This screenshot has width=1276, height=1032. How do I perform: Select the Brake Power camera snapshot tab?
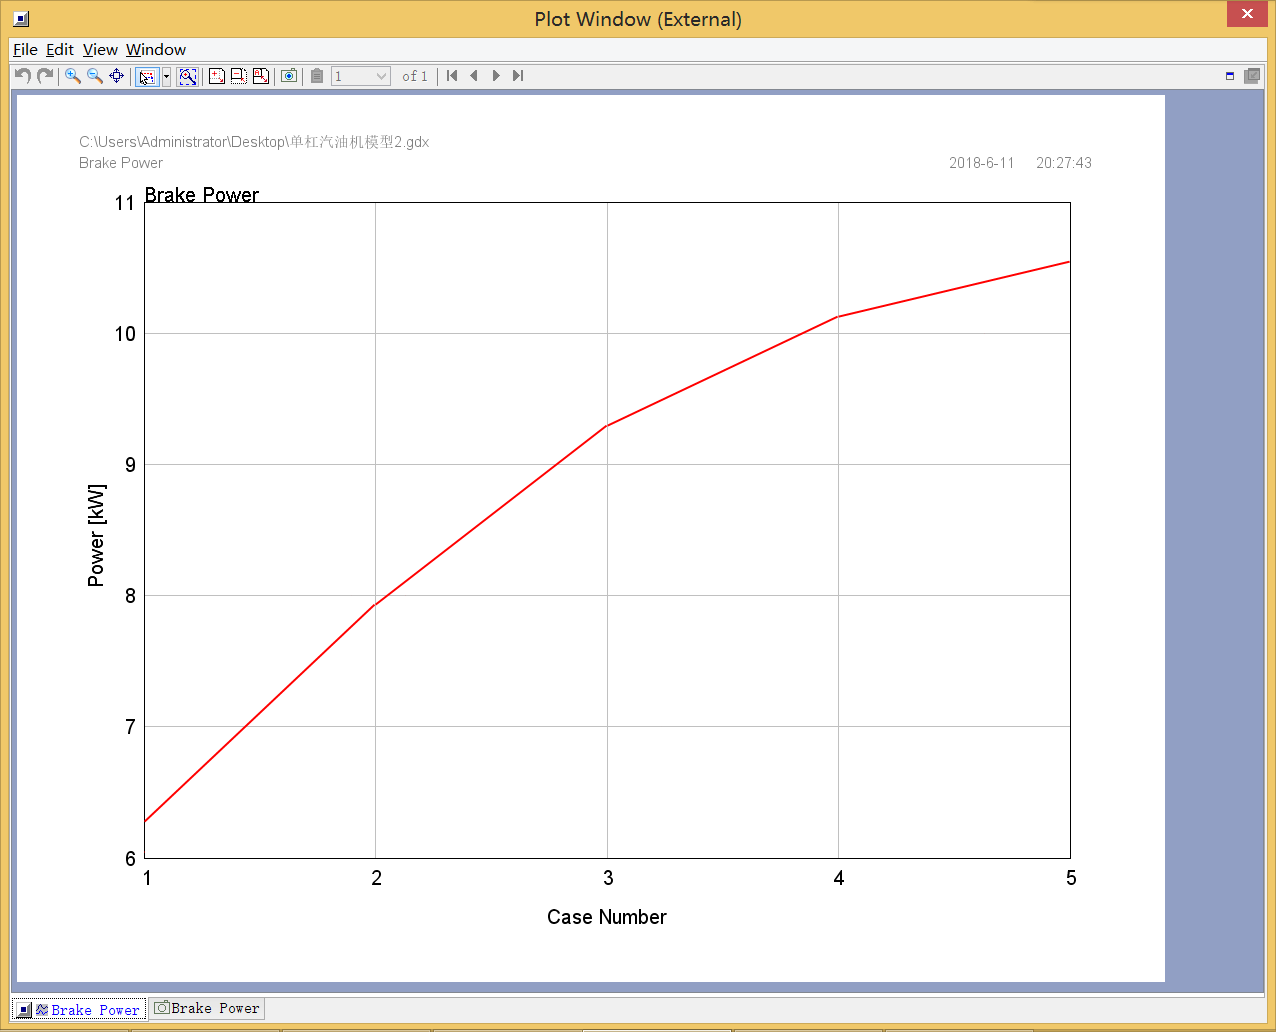pyautogui.click(x=208, y=1009)
